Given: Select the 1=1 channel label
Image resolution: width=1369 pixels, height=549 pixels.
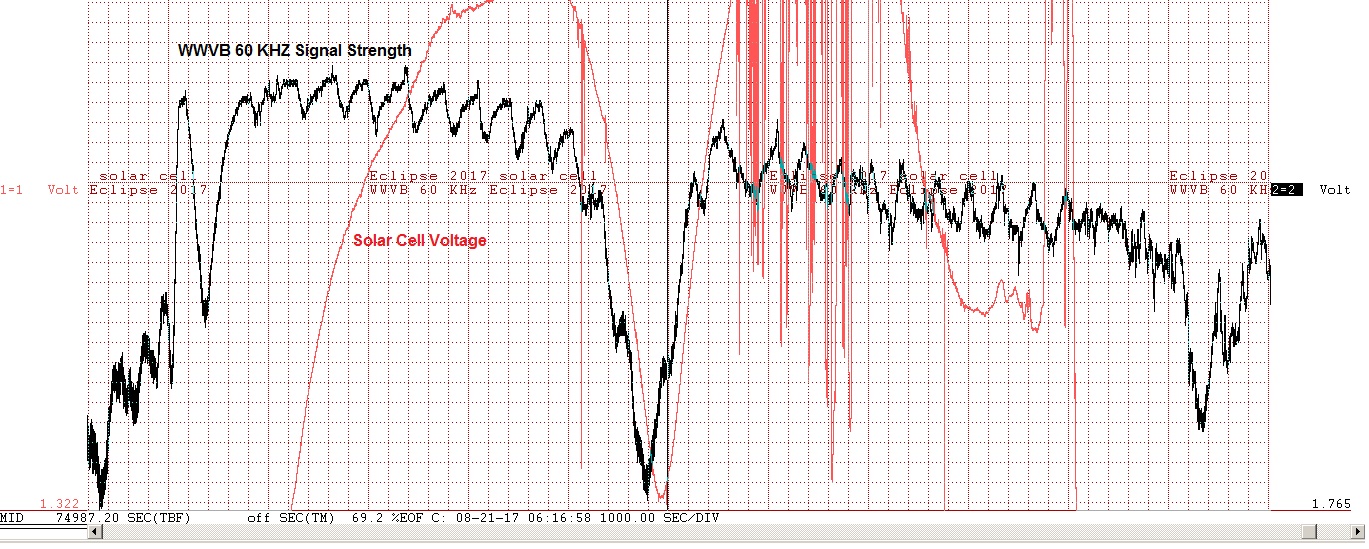Looking at the screenshot, I should click(14, 189).
